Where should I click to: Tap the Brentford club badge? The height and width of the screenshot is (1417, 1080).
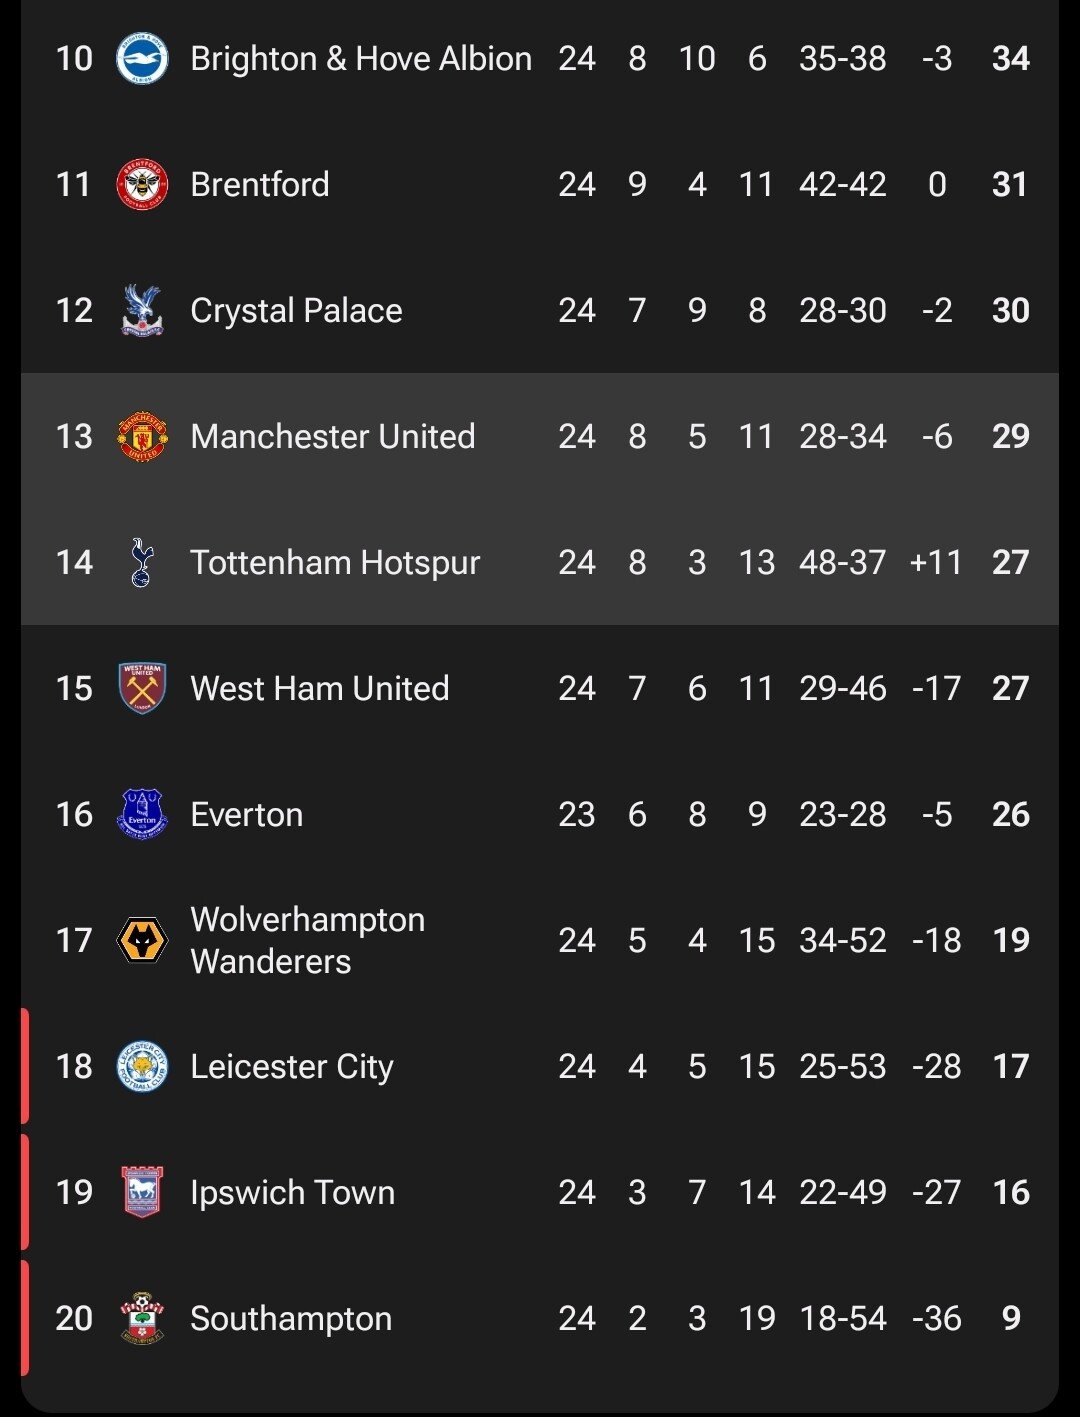click(x=142, y=185)
